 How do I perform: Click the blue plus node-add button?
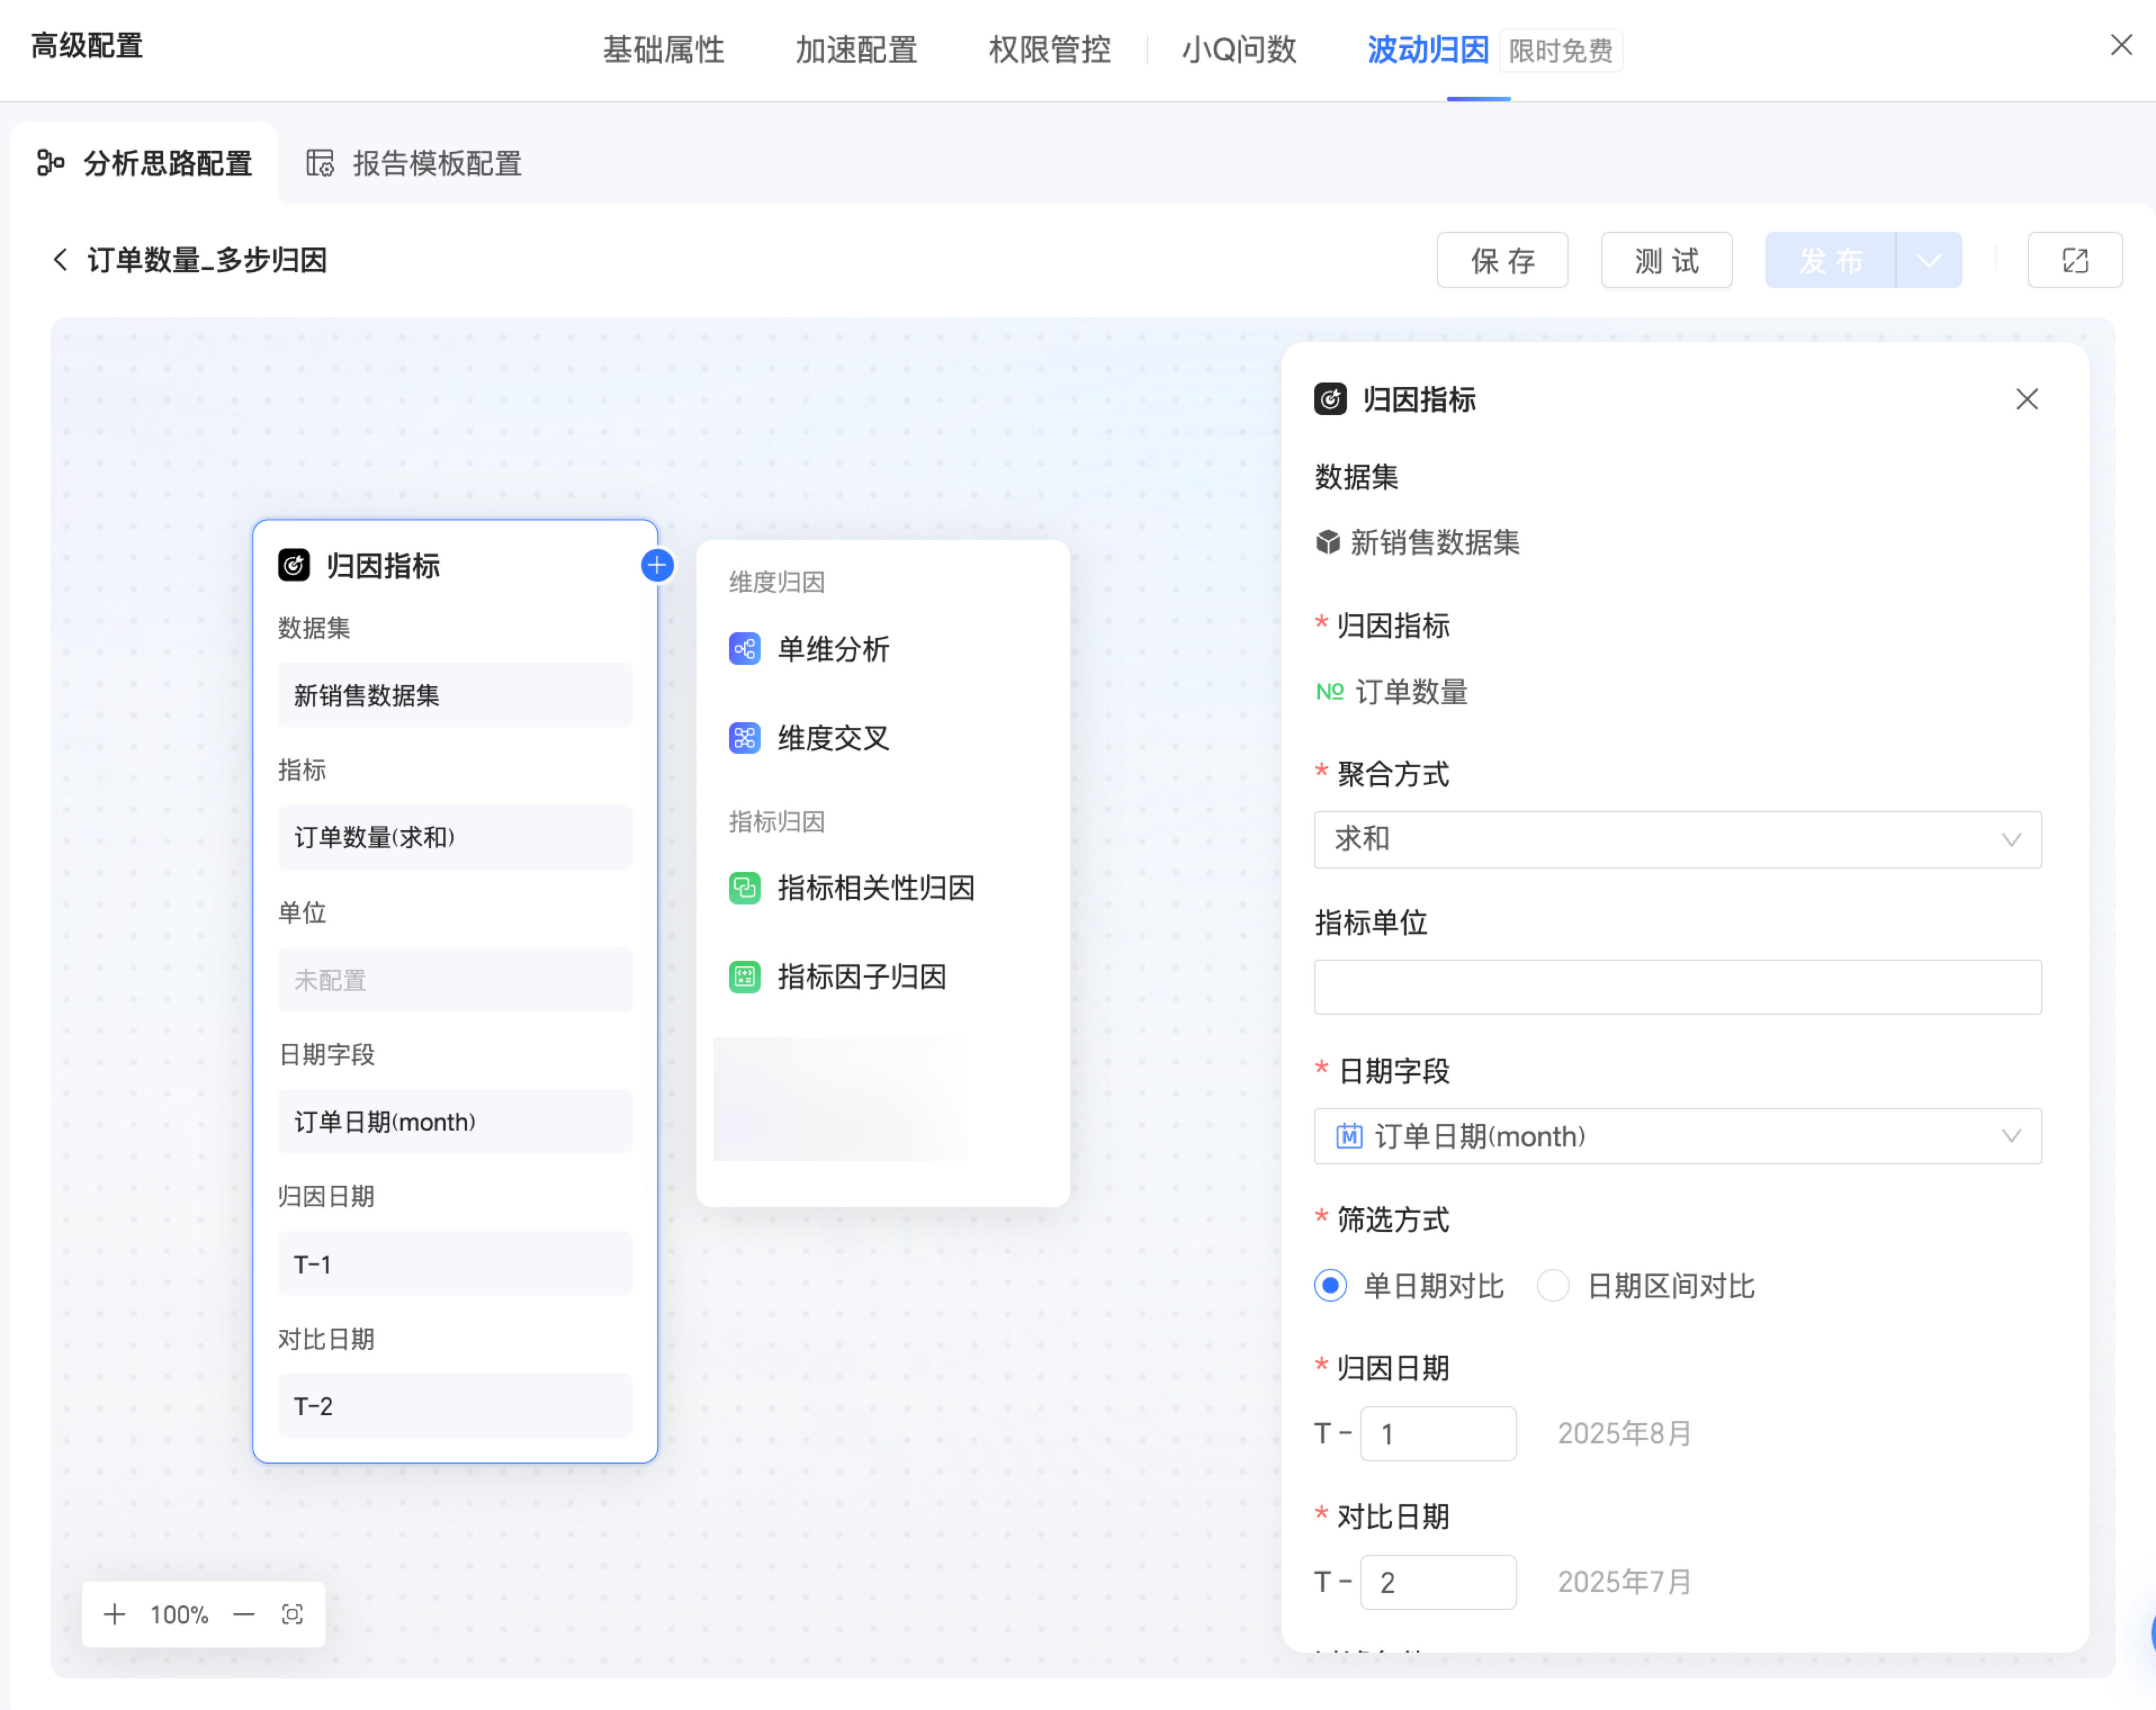[x=657, y=566]
